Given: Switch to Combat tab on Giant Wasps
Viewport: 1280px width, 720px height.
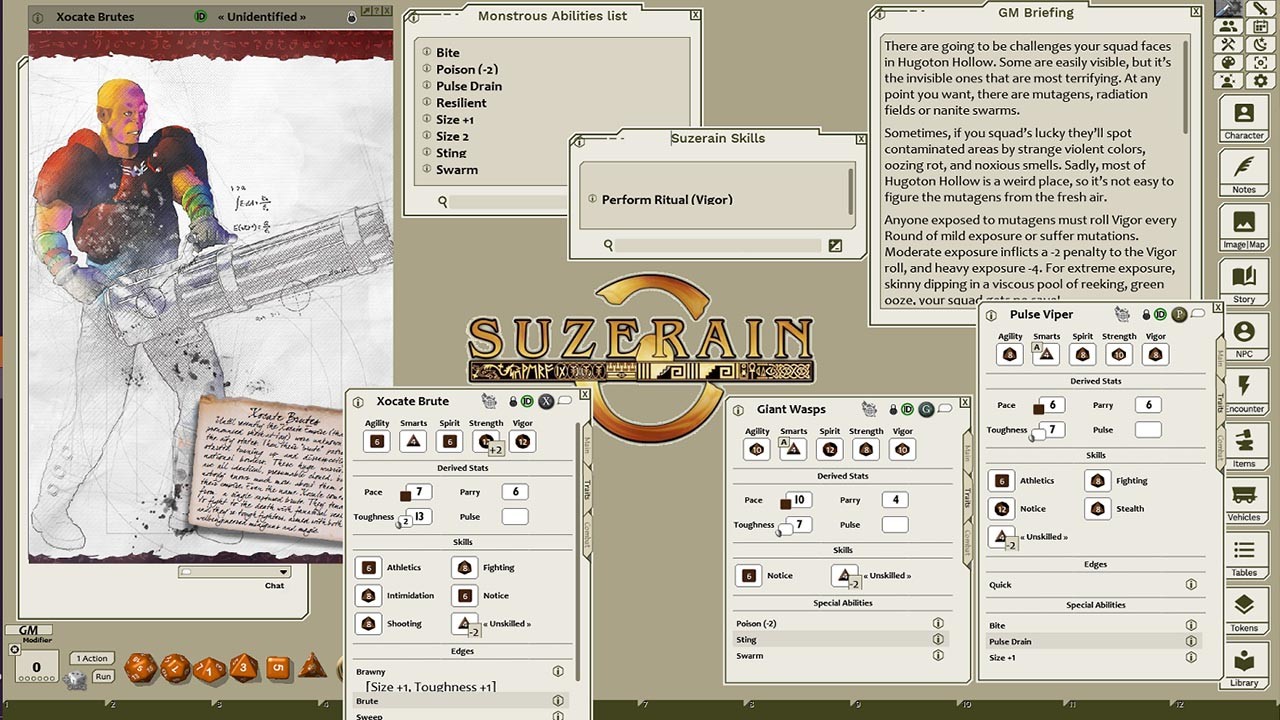Looking at the screenshot, I should coord(968,540).
